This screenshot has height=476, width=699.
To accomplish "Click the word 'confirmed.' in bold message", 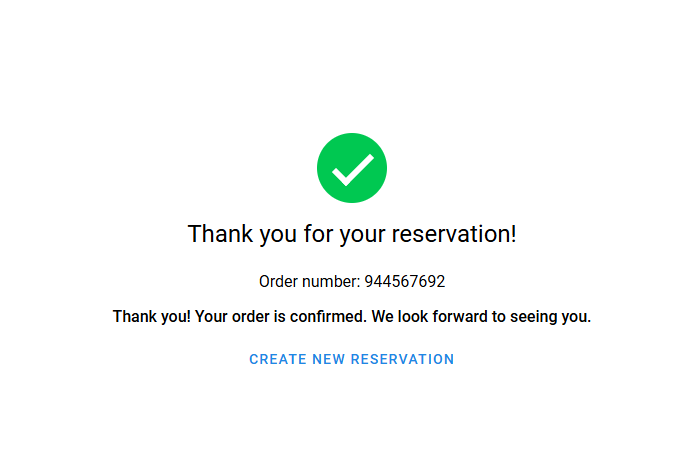I will coord(328,317).
